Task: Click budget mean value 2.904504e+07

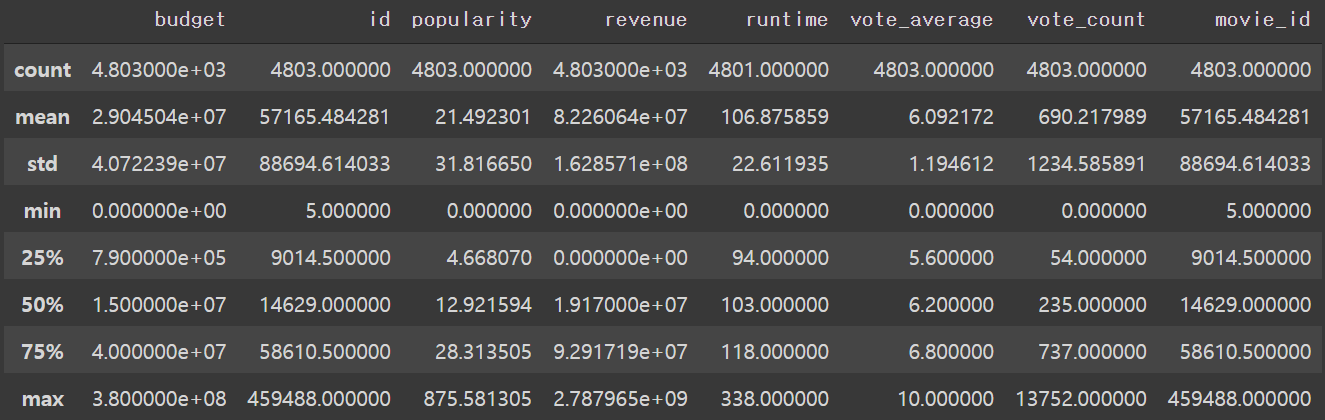Action: coord(159,117)
